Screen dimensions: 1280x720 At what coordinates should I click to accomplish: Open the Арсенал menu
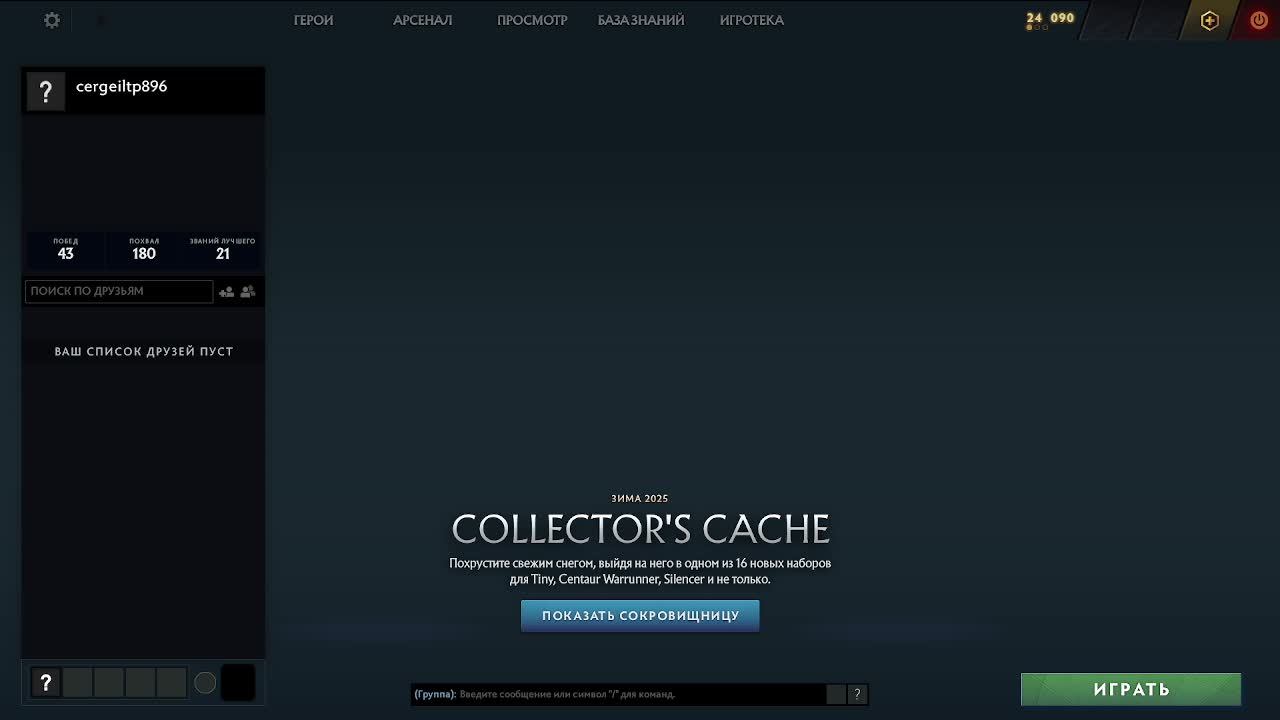pyautogui.click(x=422, y=20)
